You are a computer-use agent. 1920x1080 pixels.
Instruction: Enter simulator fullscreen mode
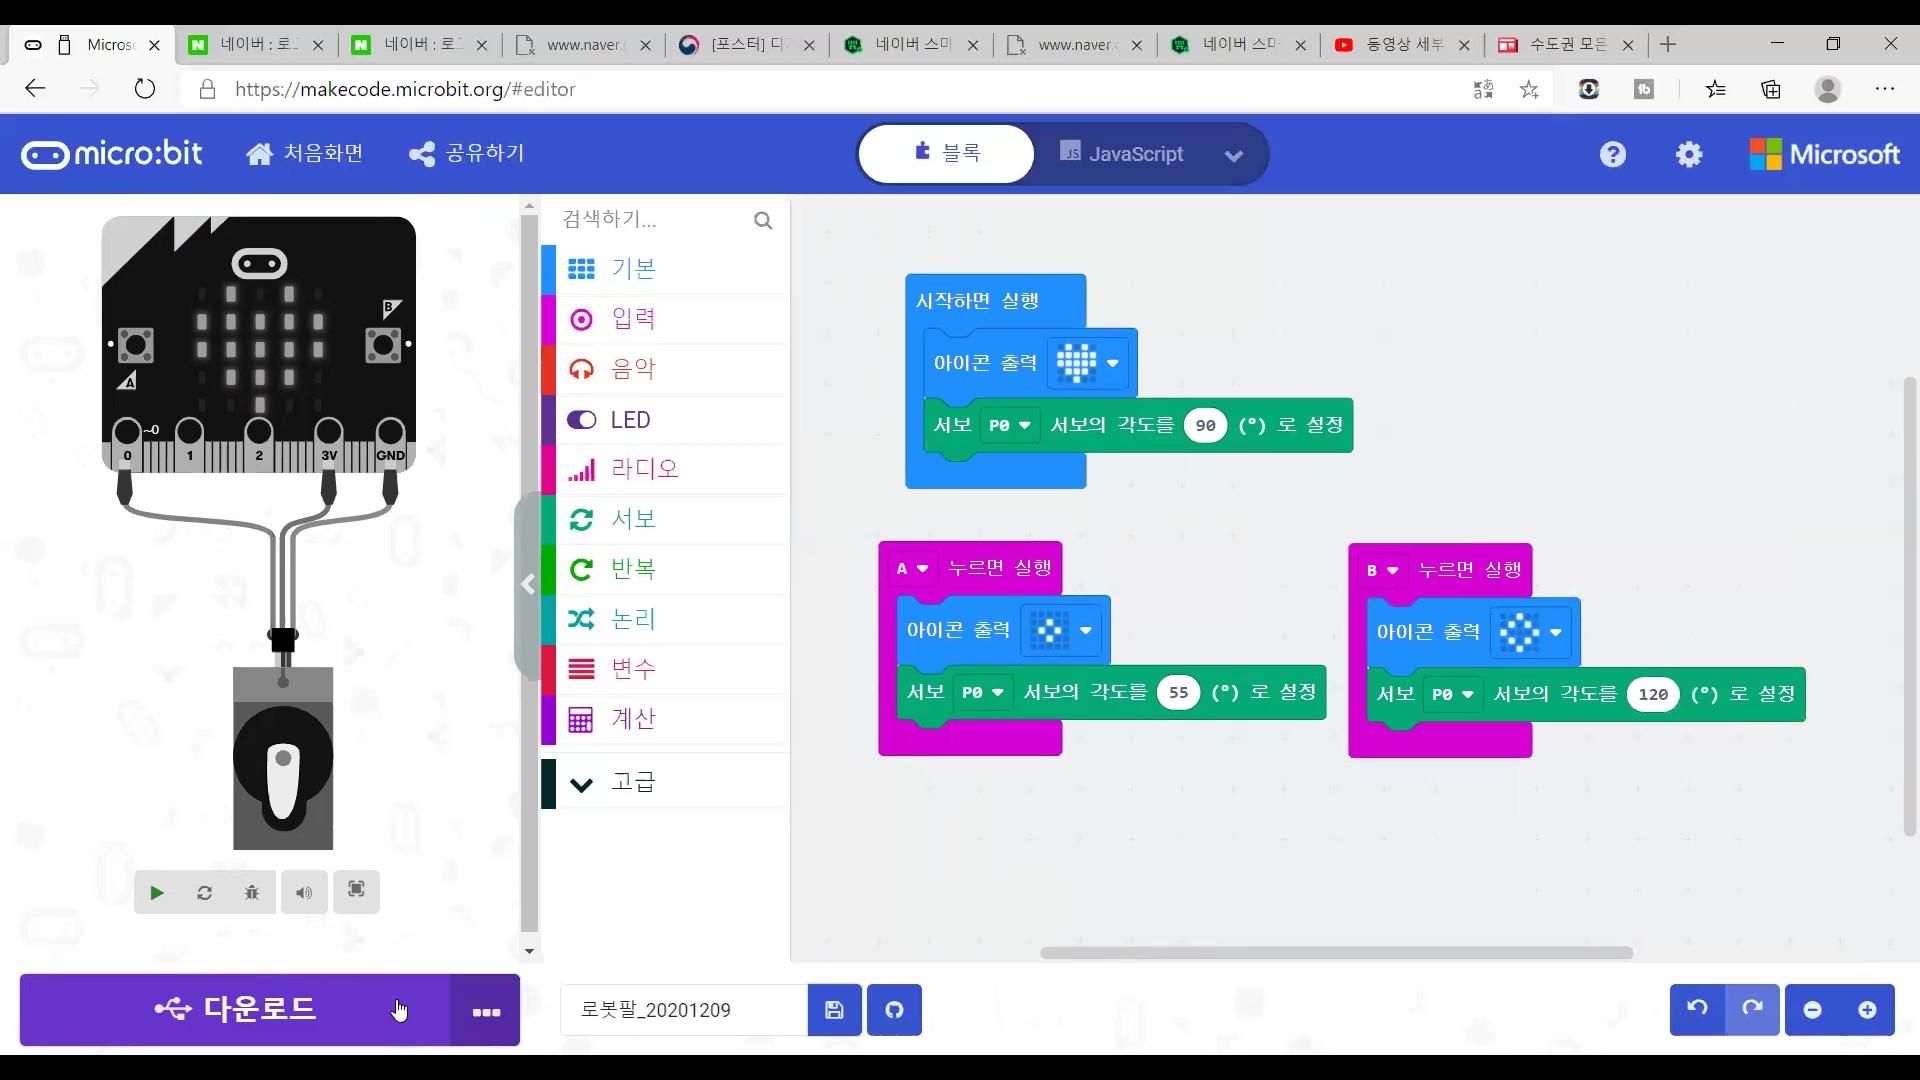[355, 892]
